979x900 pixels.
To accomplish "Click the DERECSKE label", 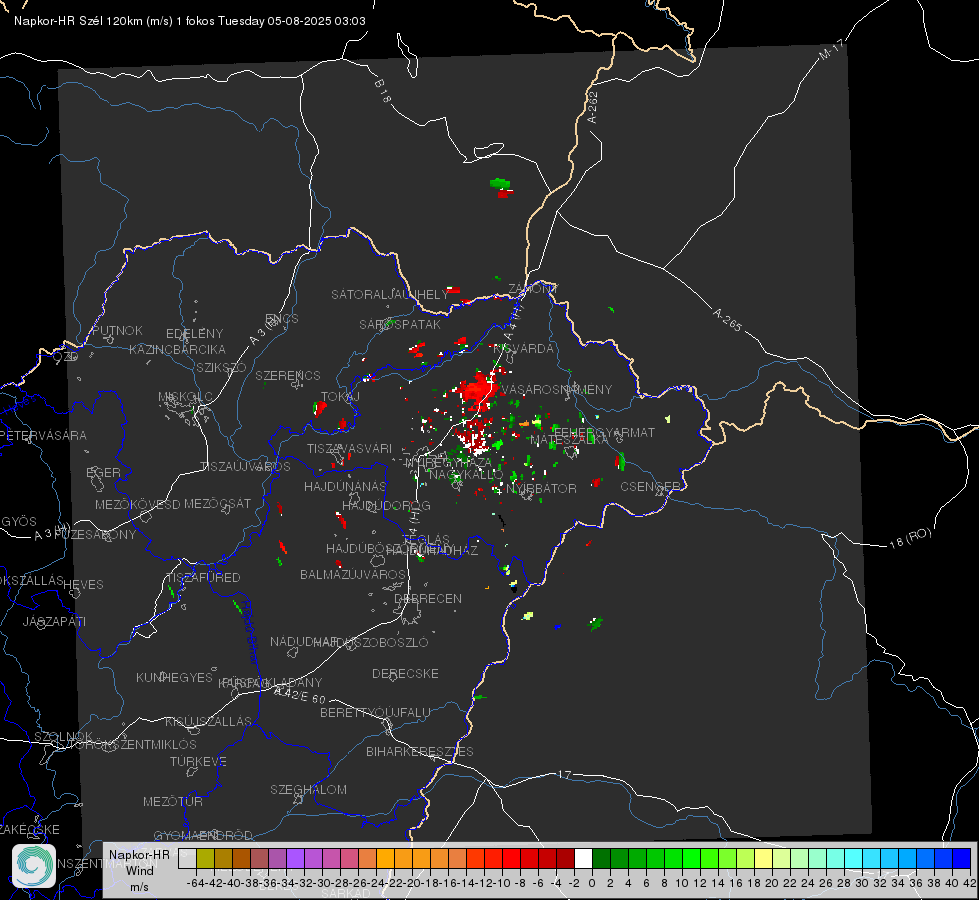I will click(x=405, y=673).
